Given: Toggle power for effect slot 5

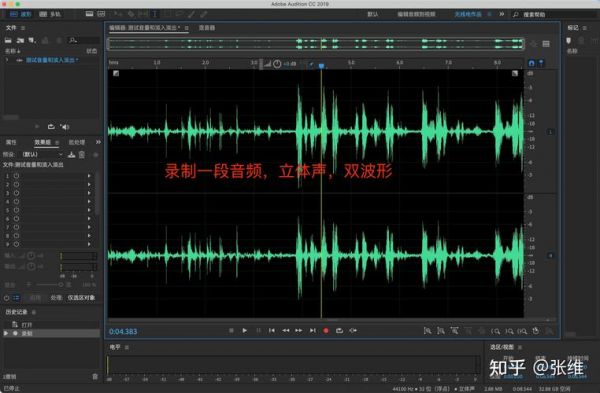Looking at the screenshot, I should [16, 210].
